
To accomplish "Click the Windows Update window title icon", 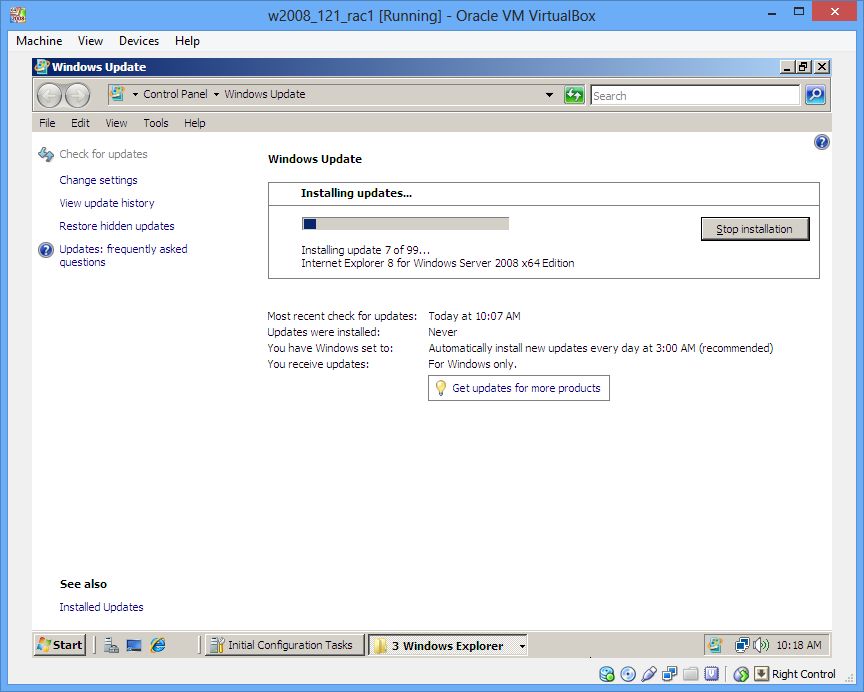I will [x=42, y=67].
